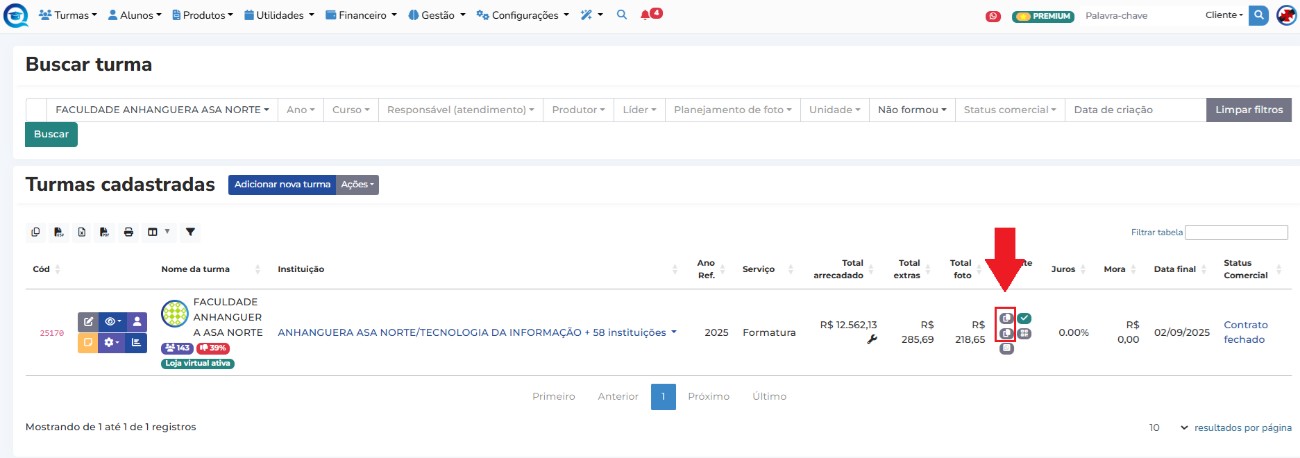The image size is (1300, 458).
Task: Expand the Curso filter dropdown
Action: click(x=350, y=109)
